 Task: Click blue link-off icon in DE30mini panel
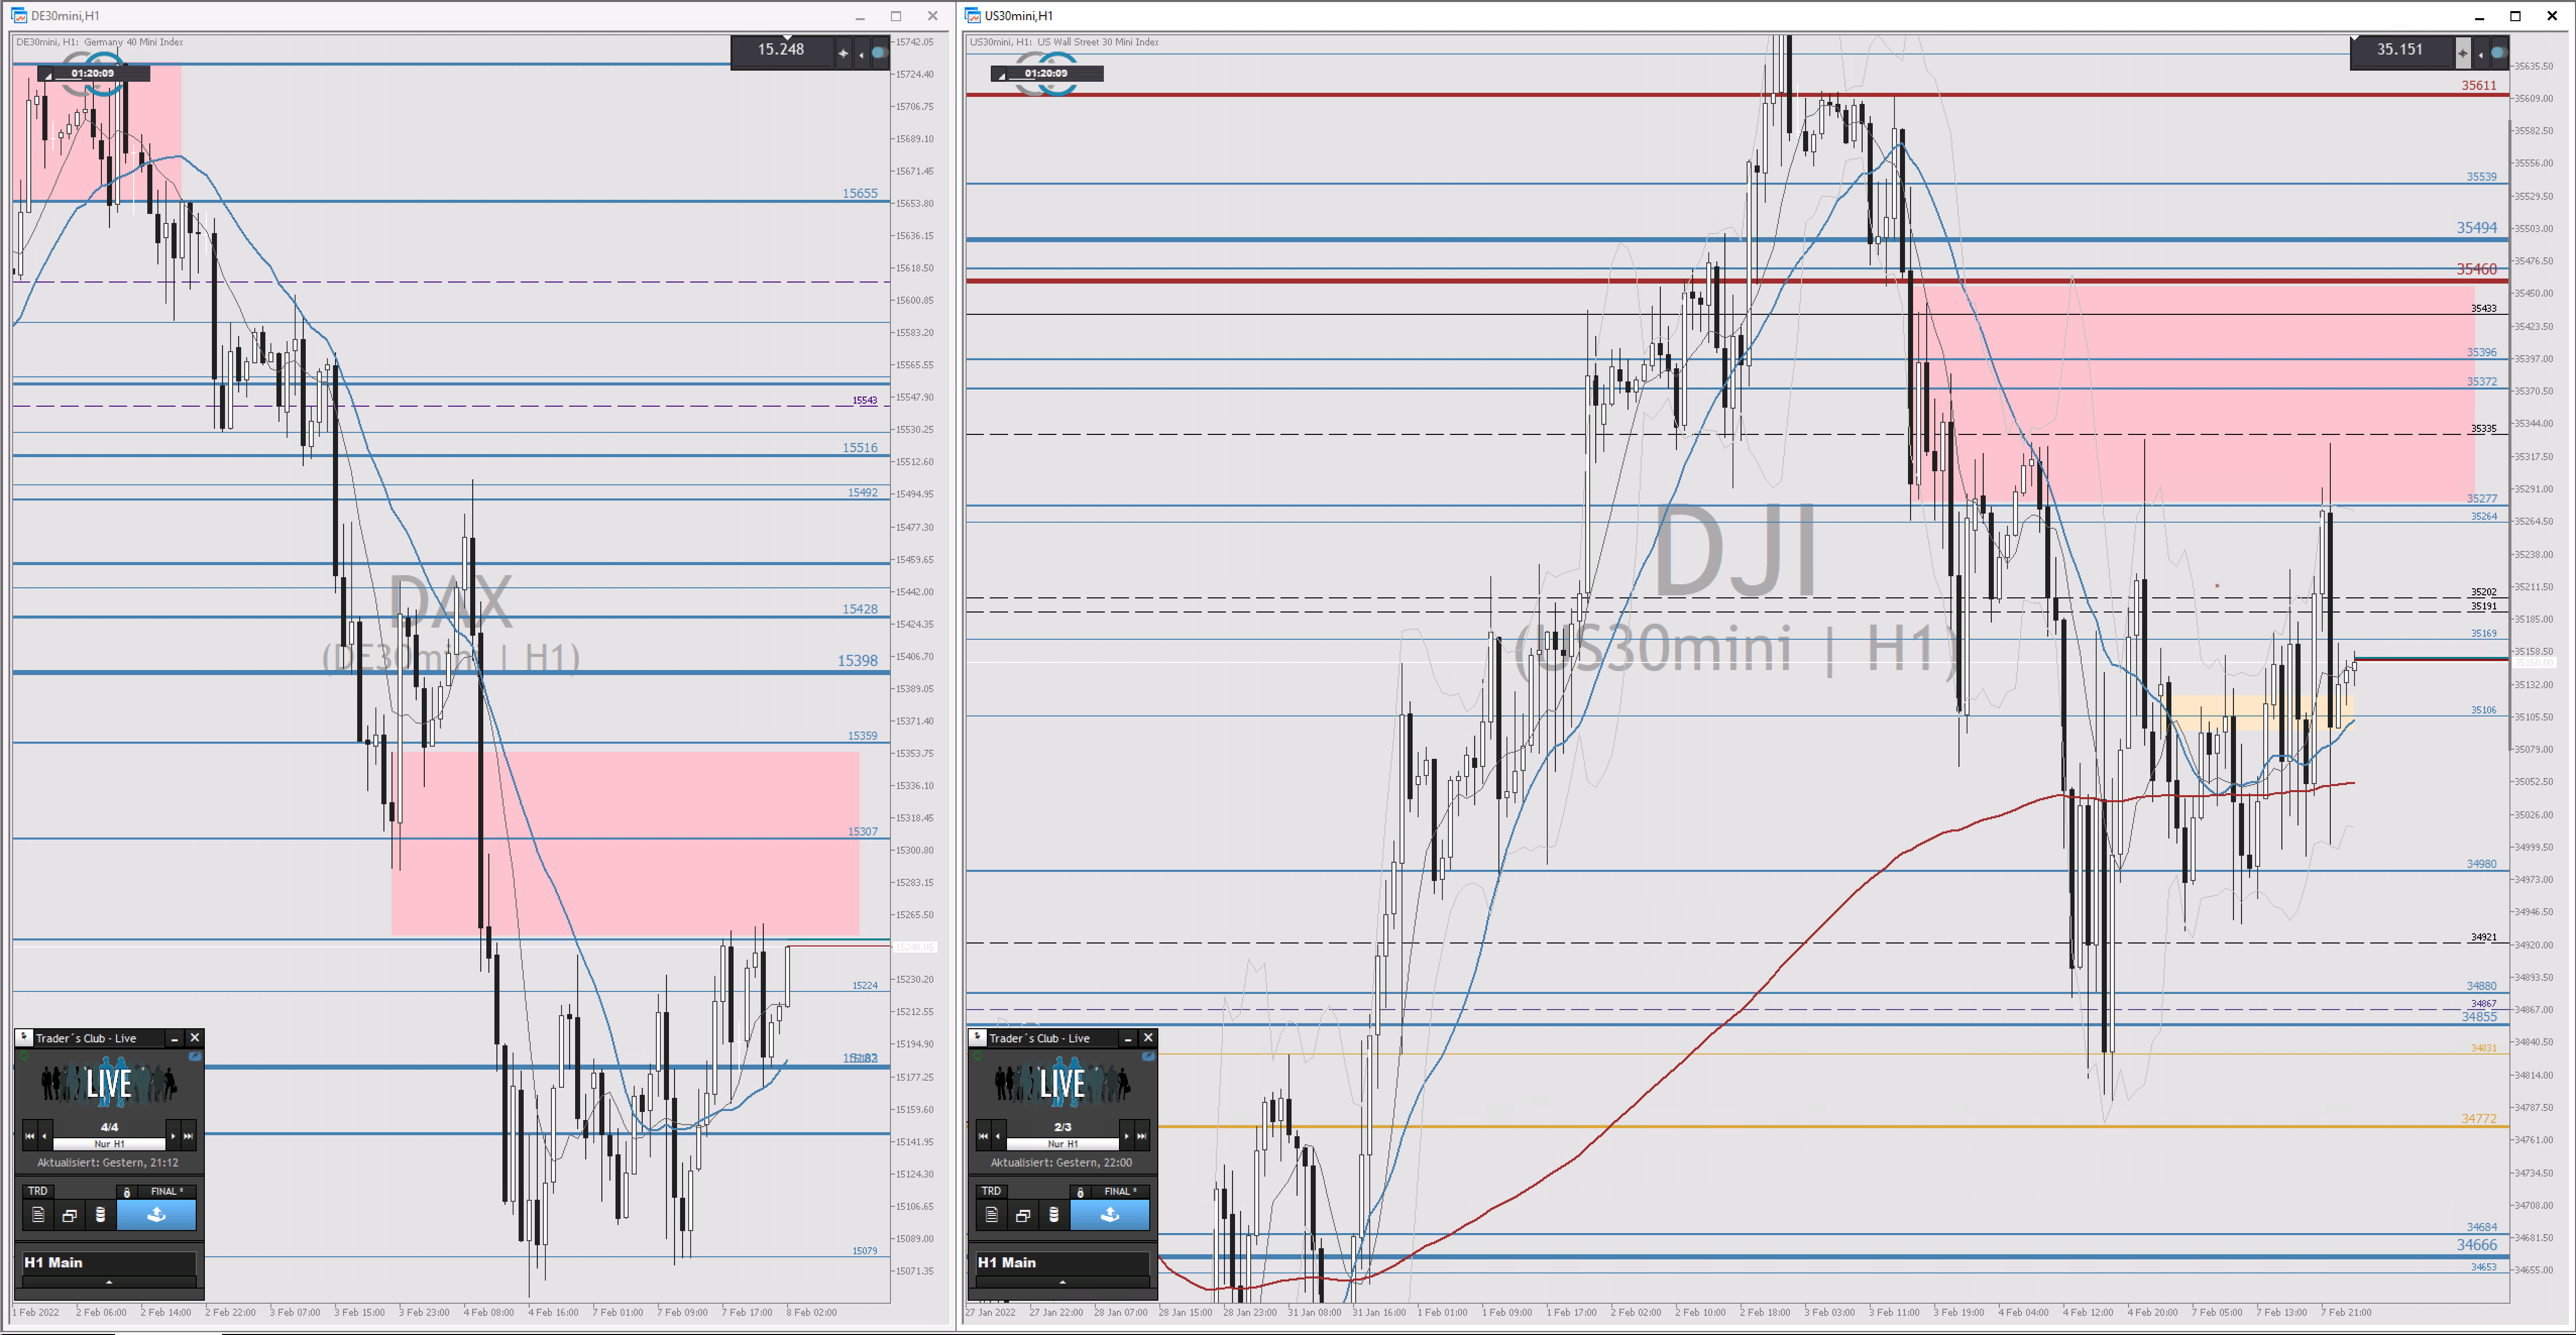(195, 1056)
